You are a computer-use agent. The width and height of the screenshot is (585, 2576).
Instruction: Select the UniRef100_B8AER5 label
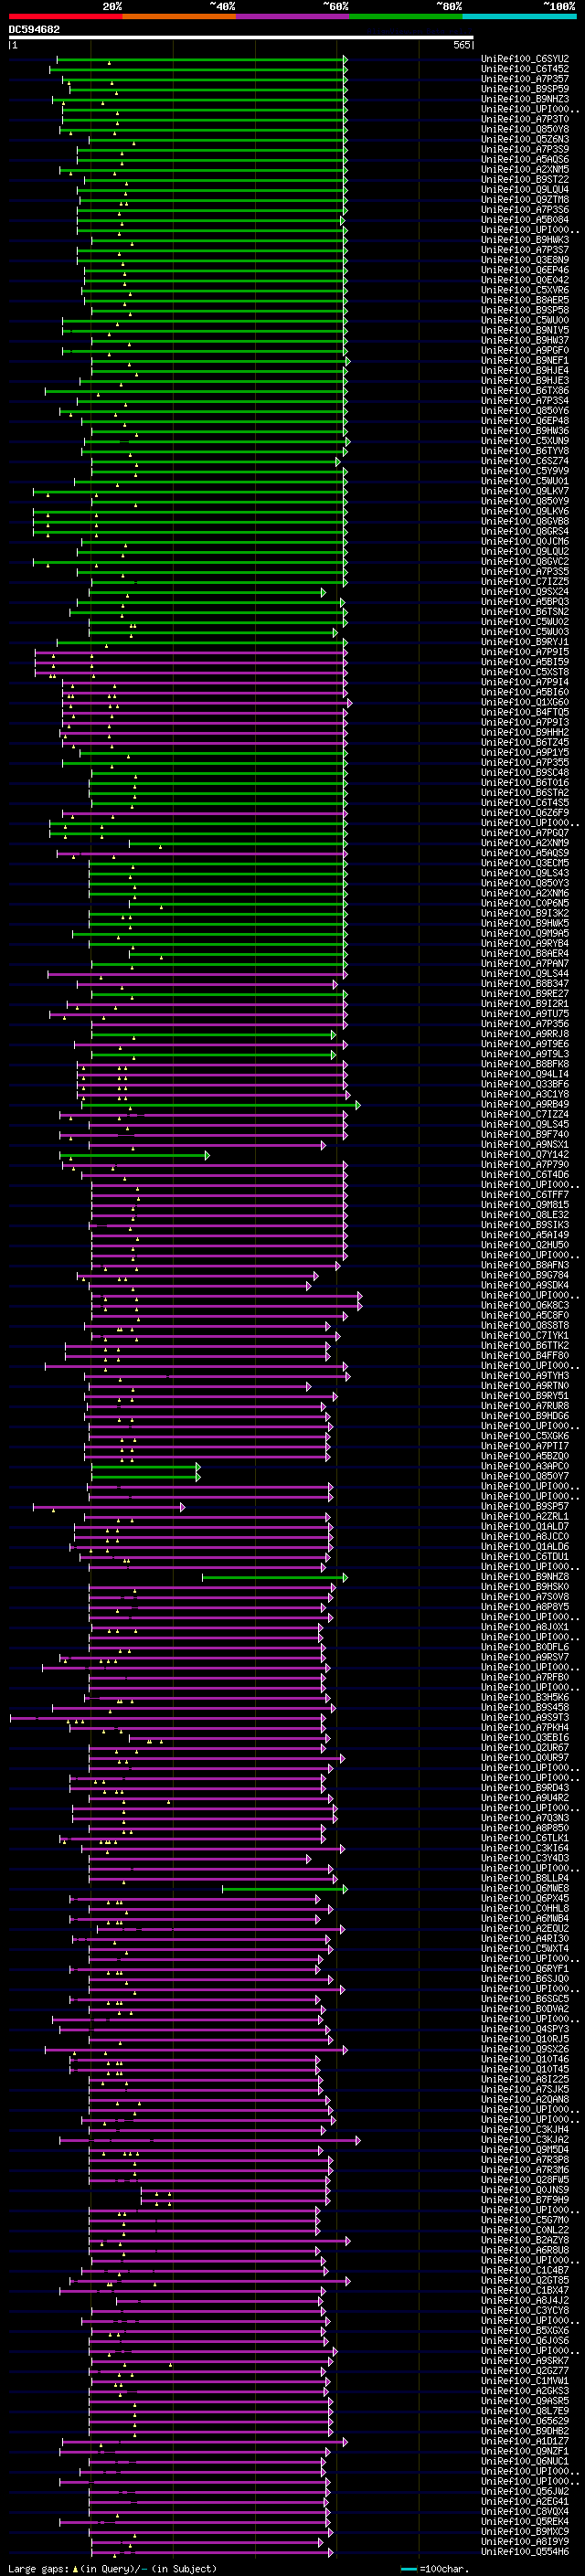point(525,300)
